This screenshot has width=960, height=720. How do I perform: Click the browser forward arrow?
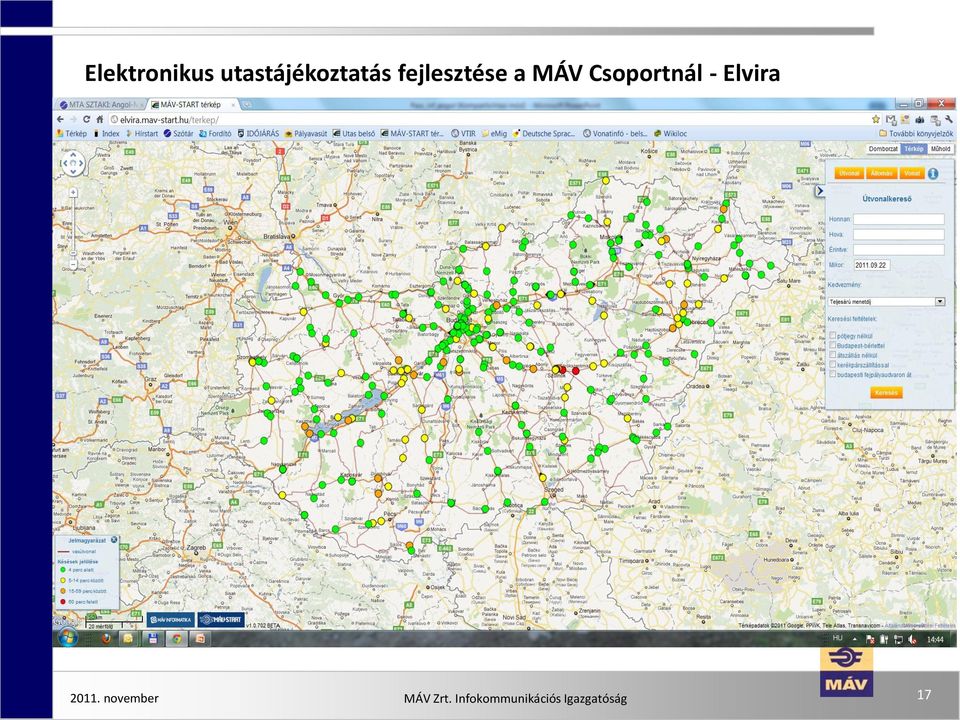click(73, 119)
